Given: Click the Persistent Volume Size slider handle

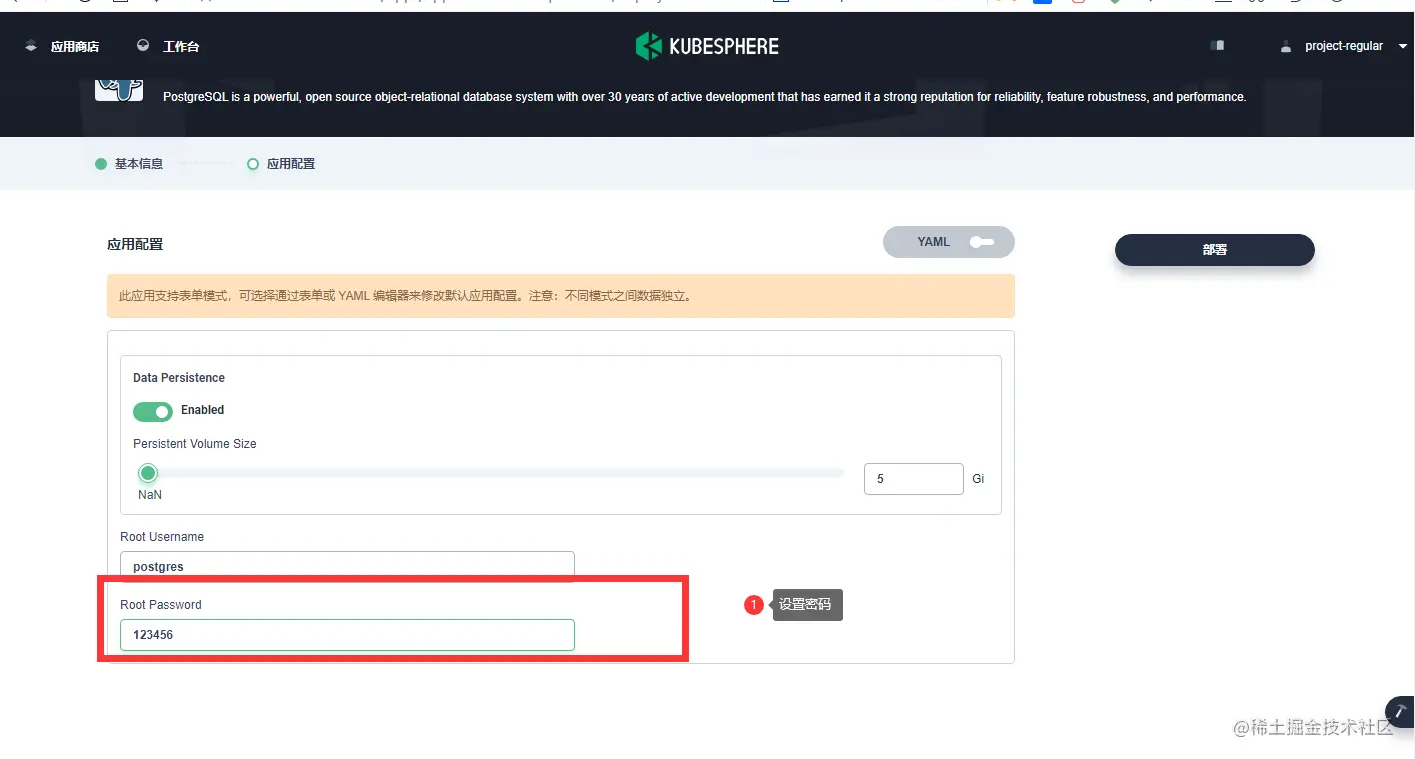Looking at the screenshot, I should pyautogui.click(x=148, y=473).
